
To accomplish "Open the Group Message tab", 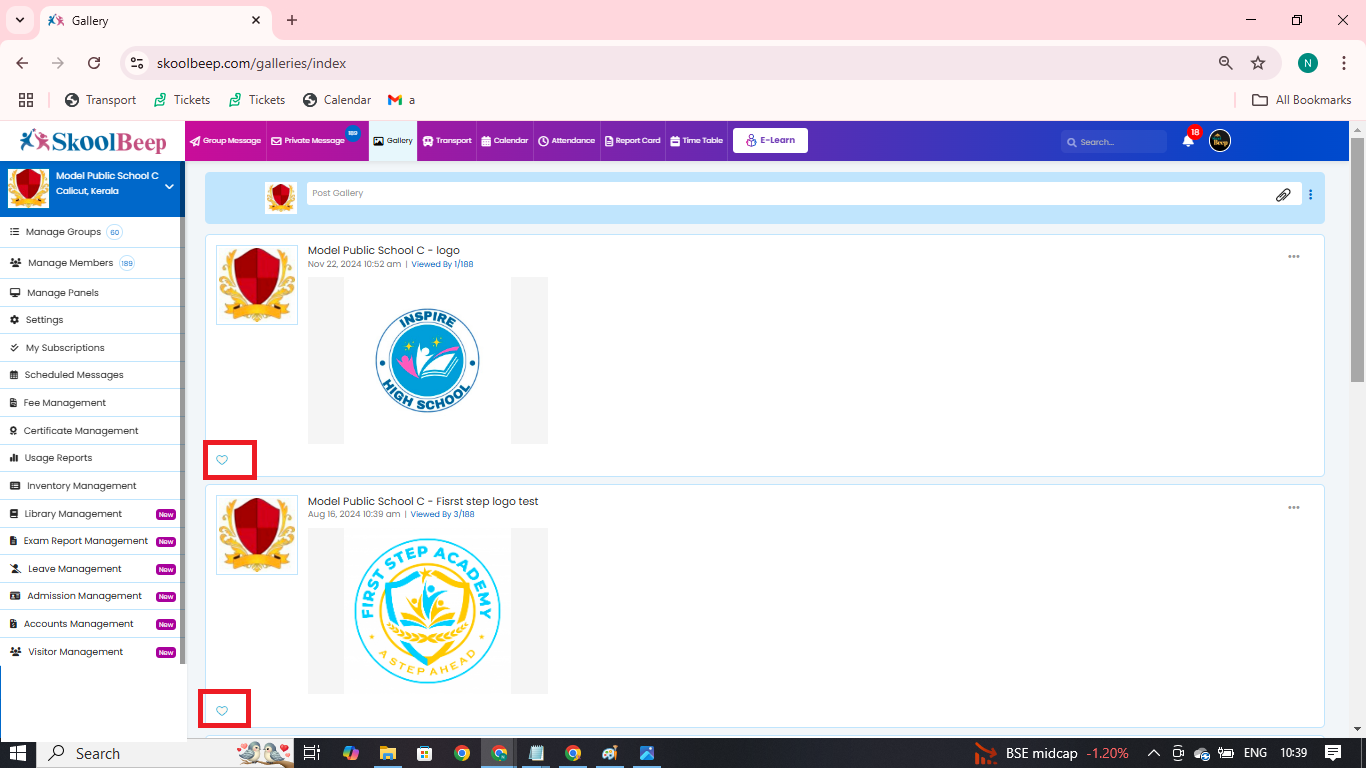I will 226,141.
